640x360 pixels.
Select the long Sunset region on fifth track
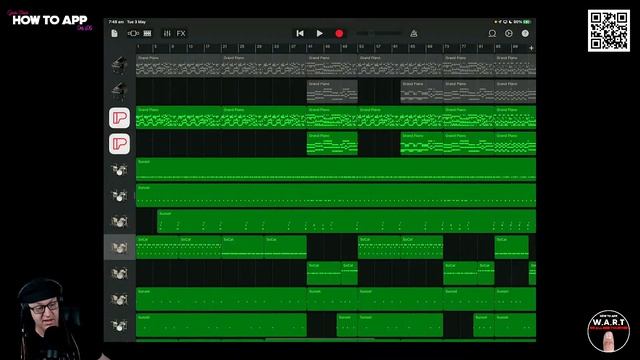336,169
